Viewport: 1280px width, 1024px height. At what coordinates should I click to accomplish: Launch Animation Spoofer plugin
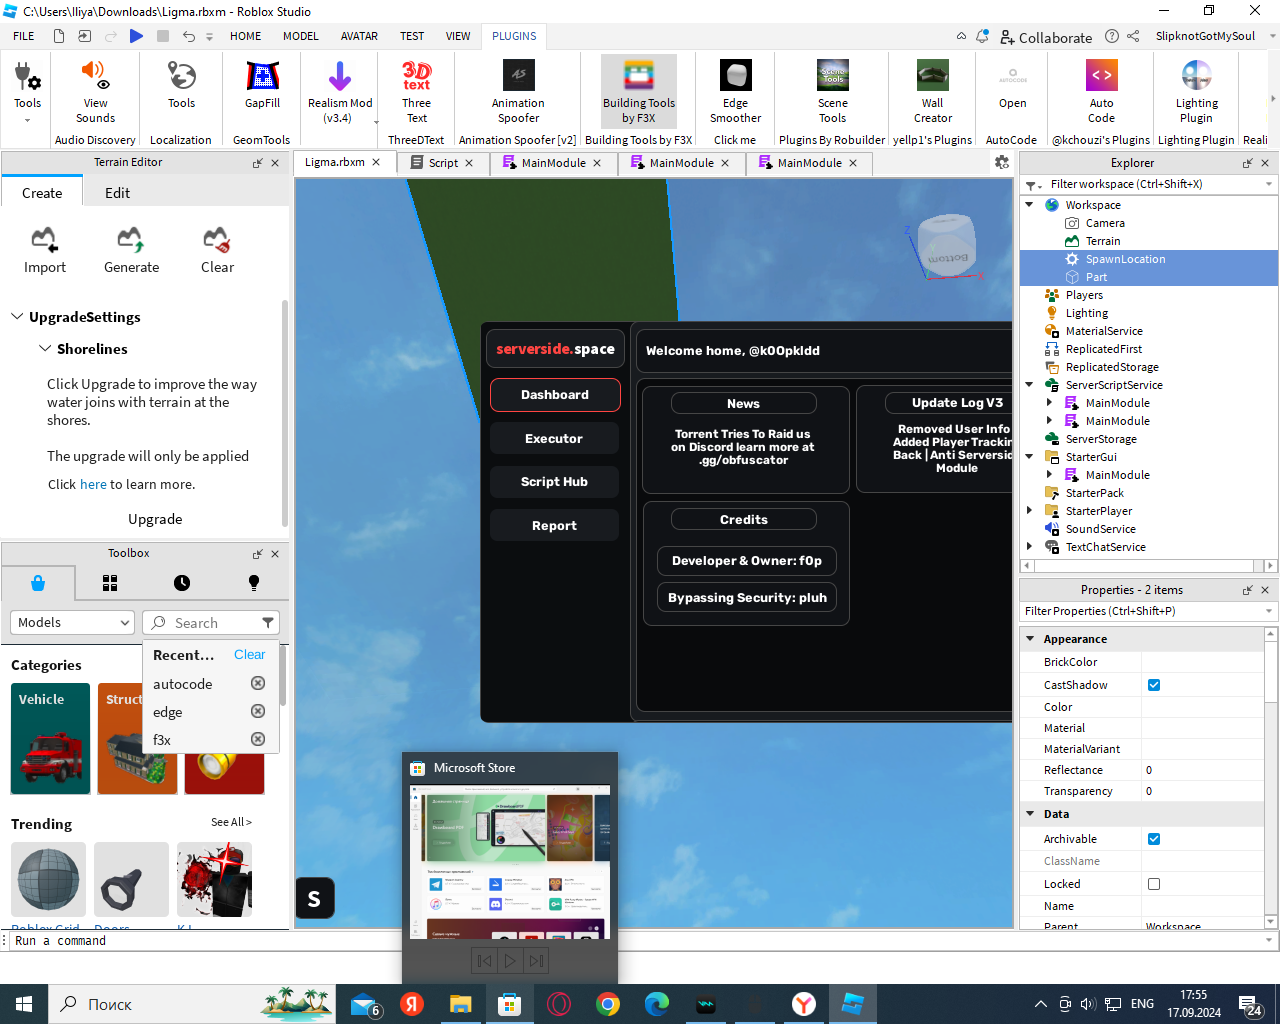(x=518, y=90)
